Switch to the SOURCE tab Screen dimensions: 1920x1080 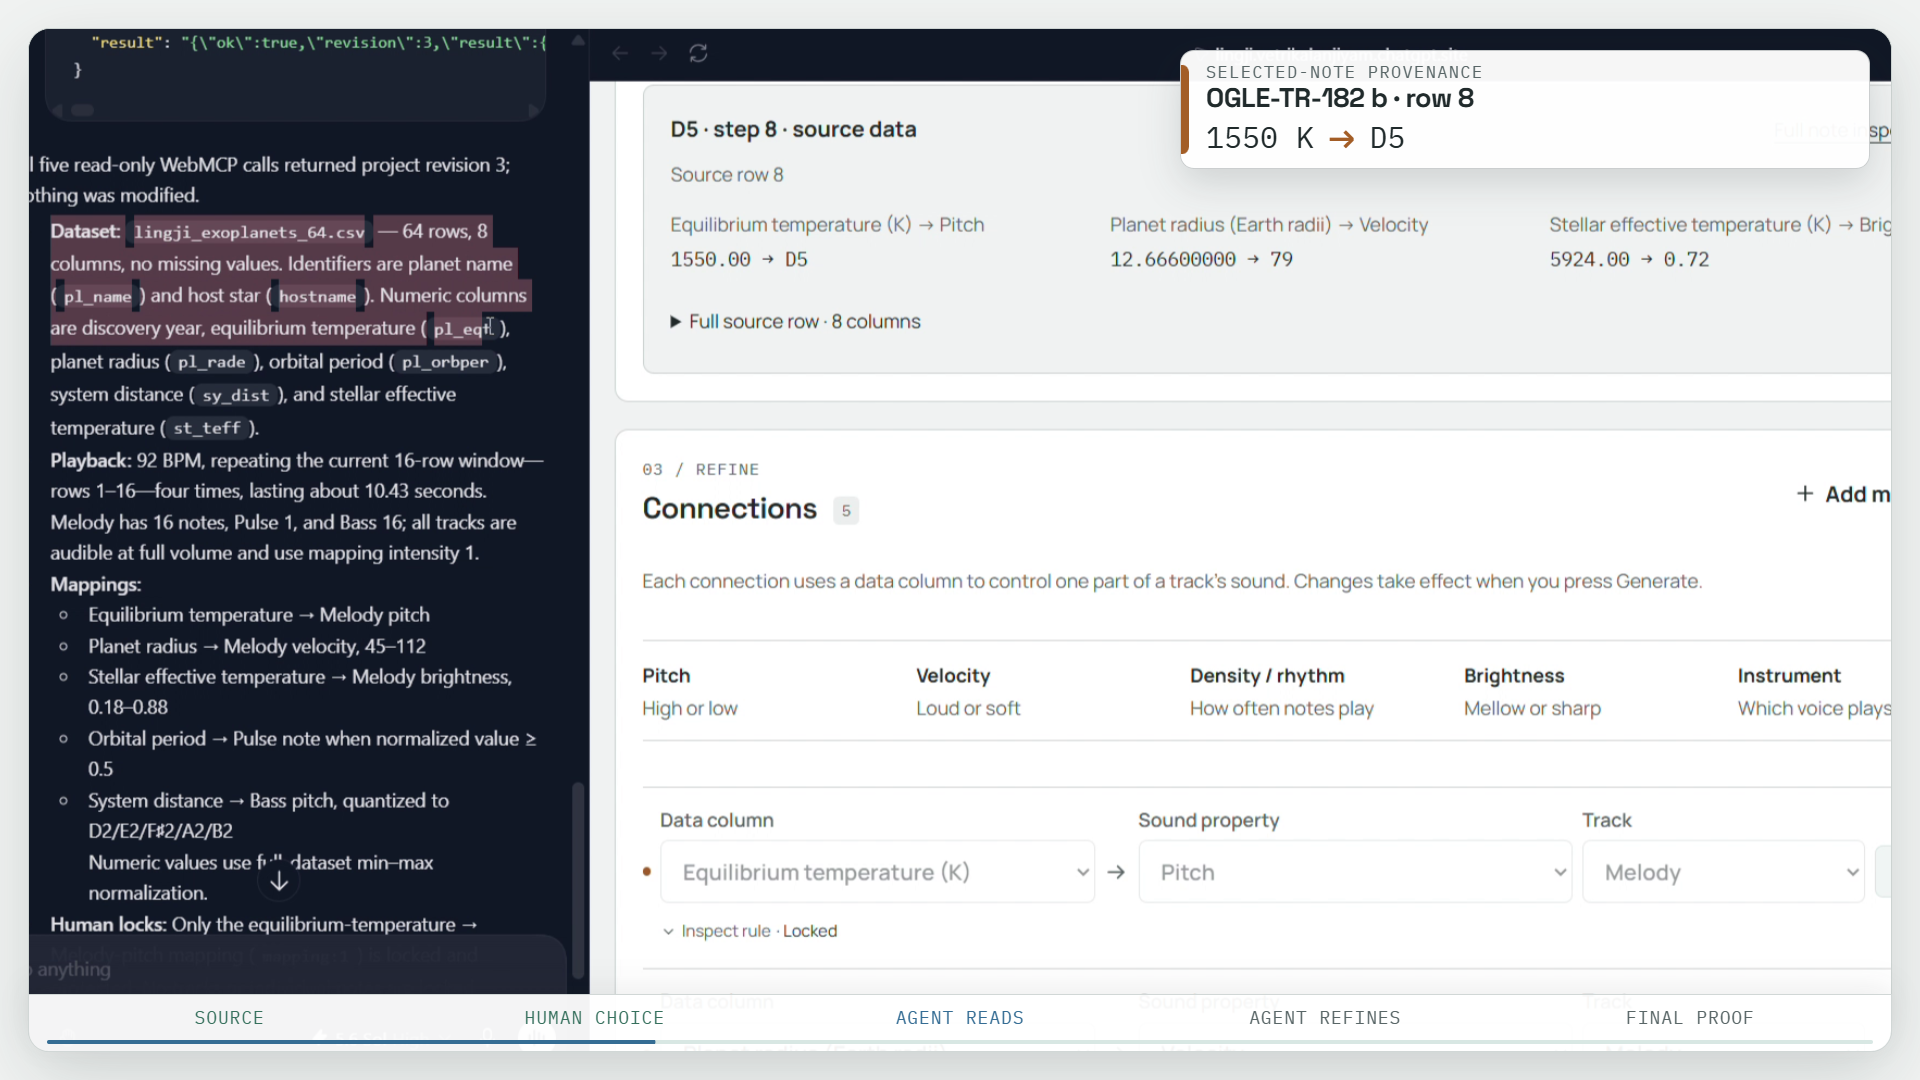(229, 1017)
